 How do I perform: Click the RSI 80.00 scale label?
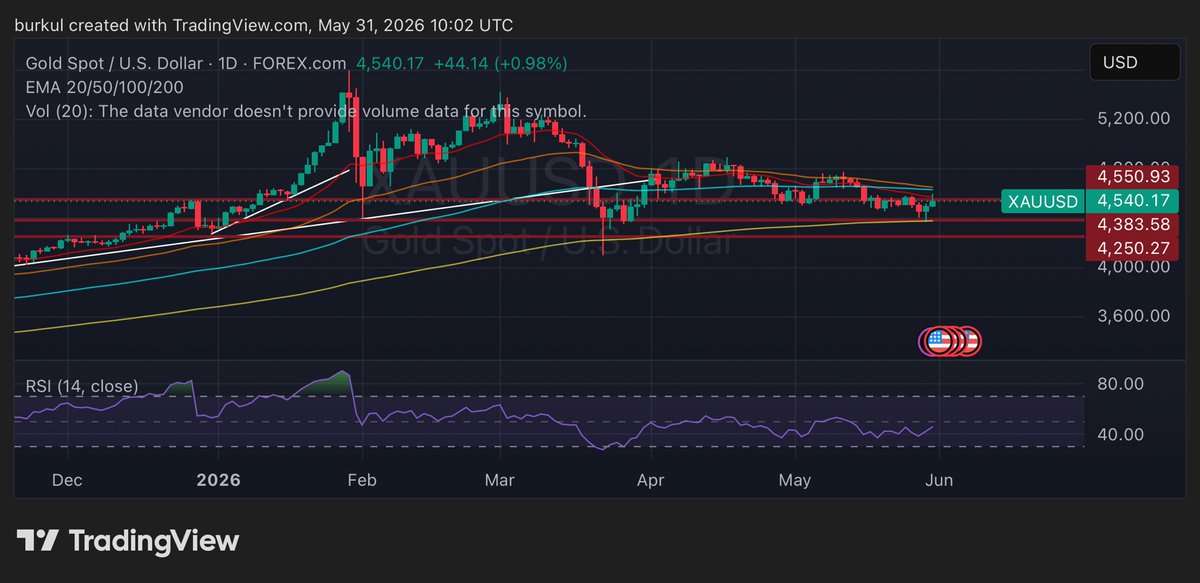click(1120, 384)
